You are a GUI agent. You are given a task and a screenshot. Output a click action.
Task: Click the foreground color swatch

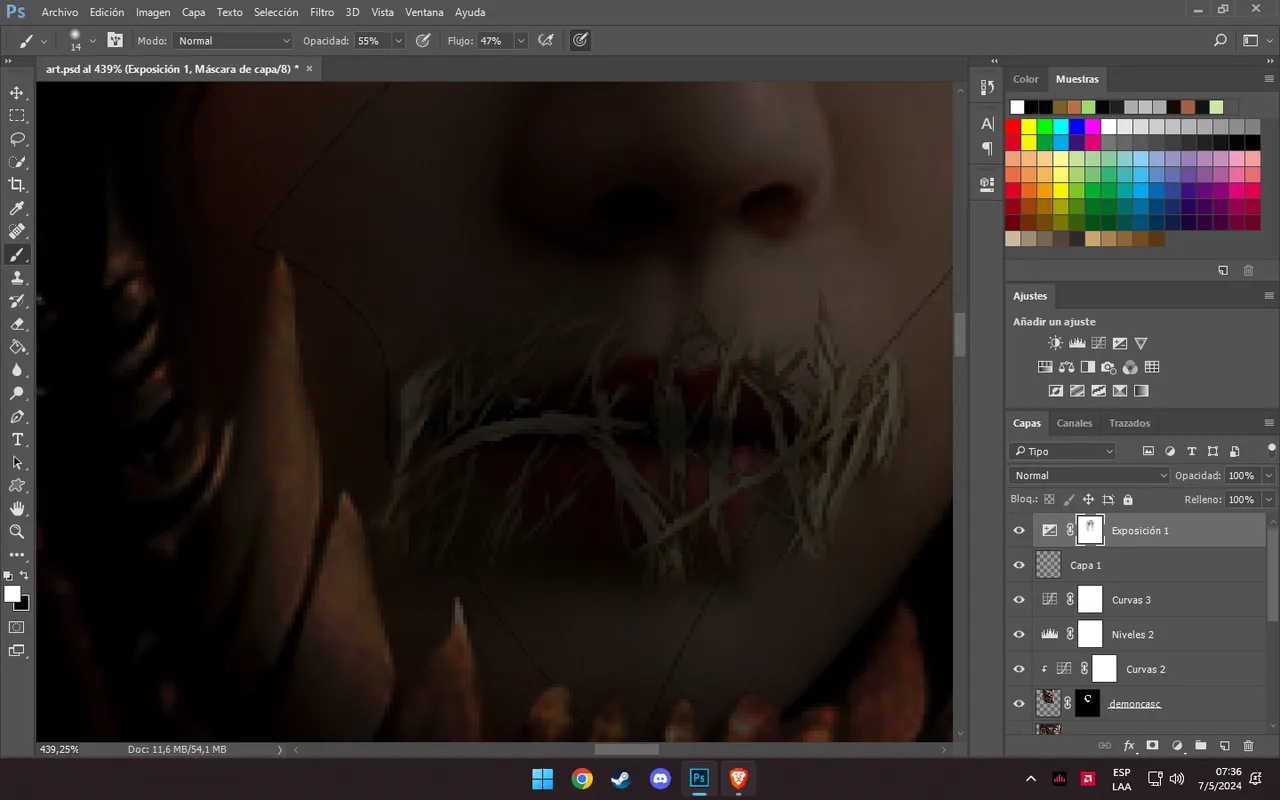12,594
